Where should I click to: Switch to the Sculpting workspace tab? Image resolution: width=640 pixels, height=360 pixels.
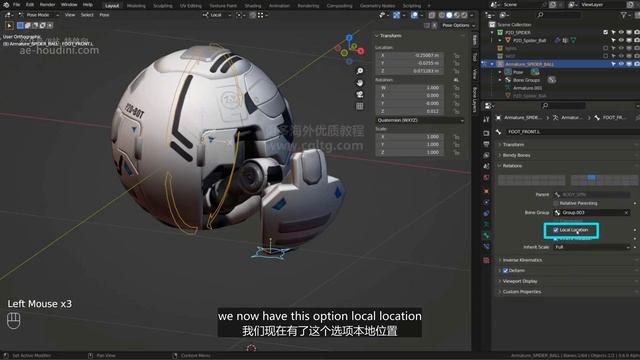pos(162,6)
